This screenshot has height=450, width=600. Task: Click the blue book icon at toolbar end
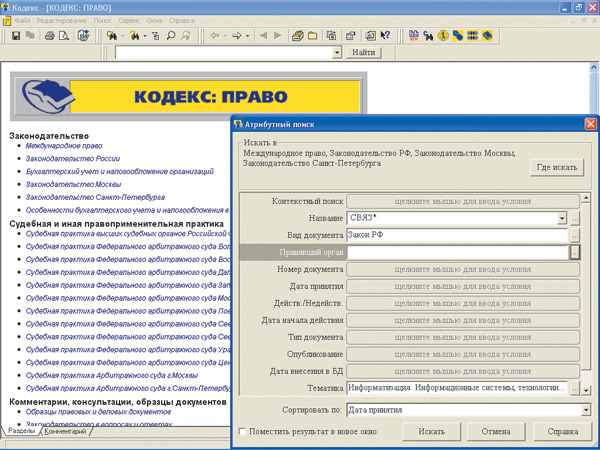coord(487,36)
